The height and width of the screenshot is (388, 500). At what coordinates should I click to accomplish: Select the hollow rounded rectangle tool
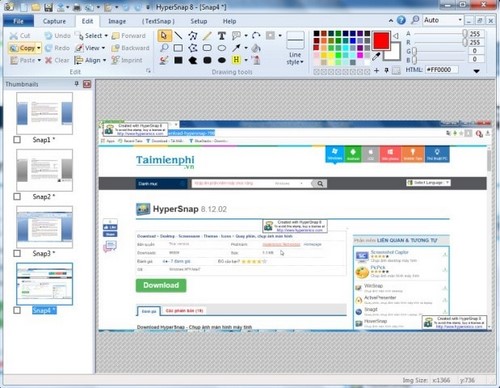point(207,48)
